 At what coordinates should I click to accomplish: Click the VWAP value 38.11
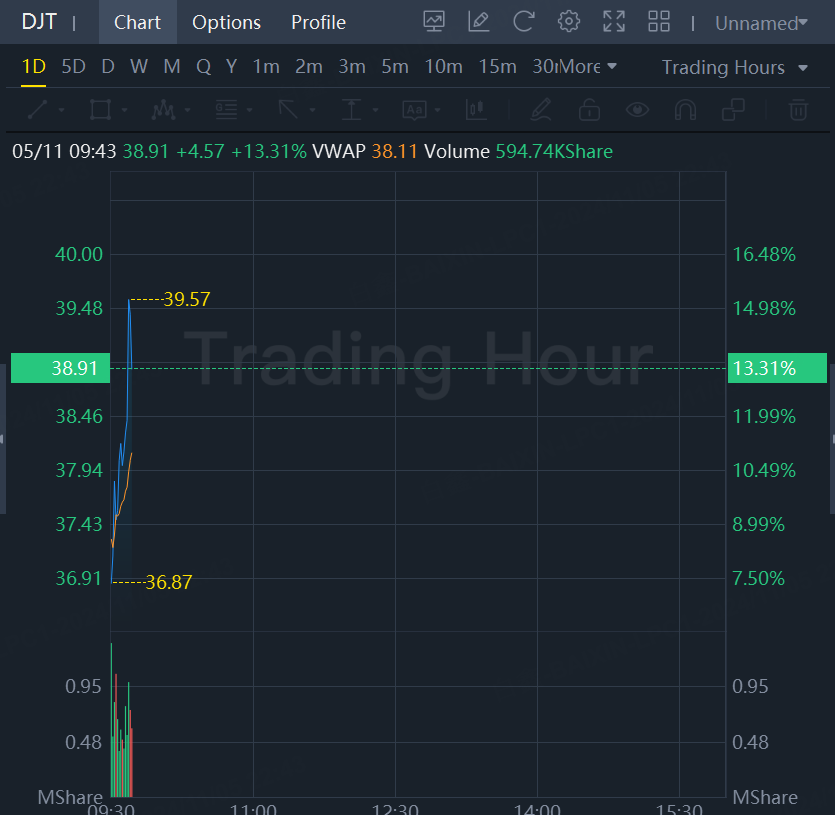tap(394, 151)
